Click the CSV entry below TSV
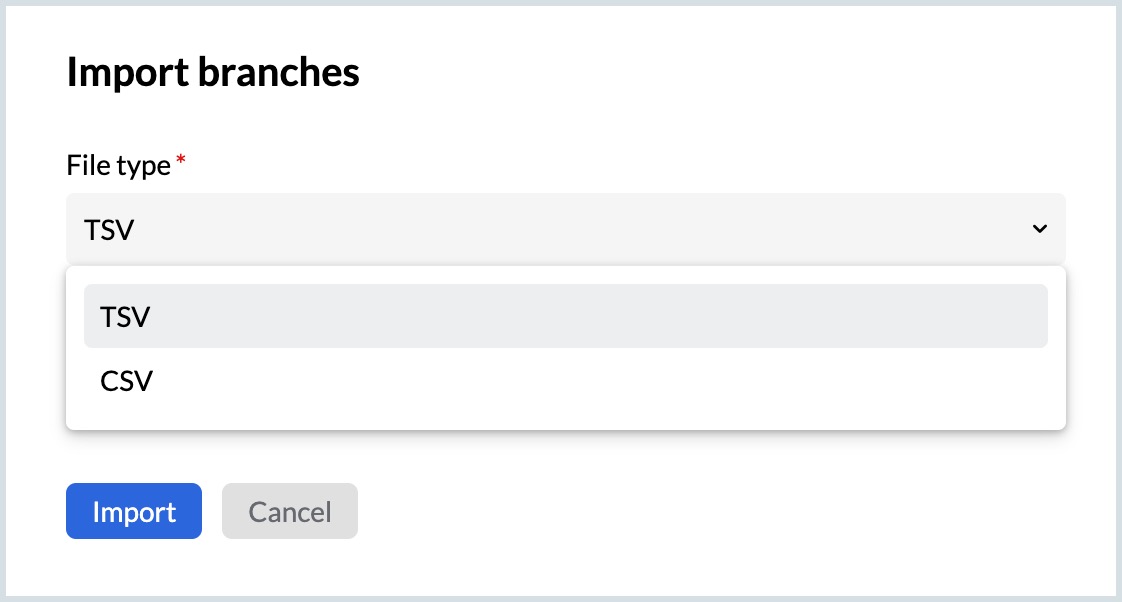Screen dimensions: 1122x602 (x=127, y=381)
